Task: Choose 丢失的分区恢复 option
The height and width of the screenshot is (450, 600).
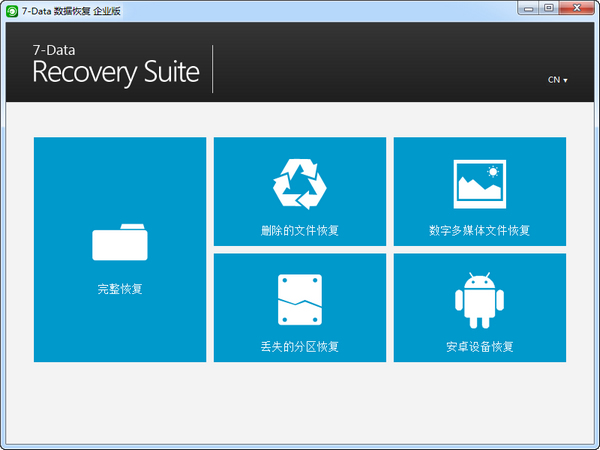Action: tap(300, 308)
